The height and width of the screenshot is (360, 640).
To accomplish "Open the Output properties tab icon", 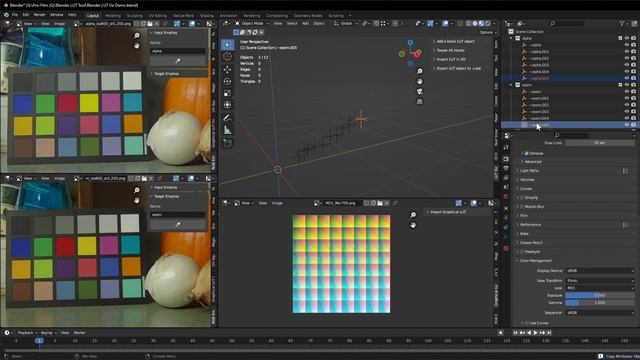I will [506, 169].
